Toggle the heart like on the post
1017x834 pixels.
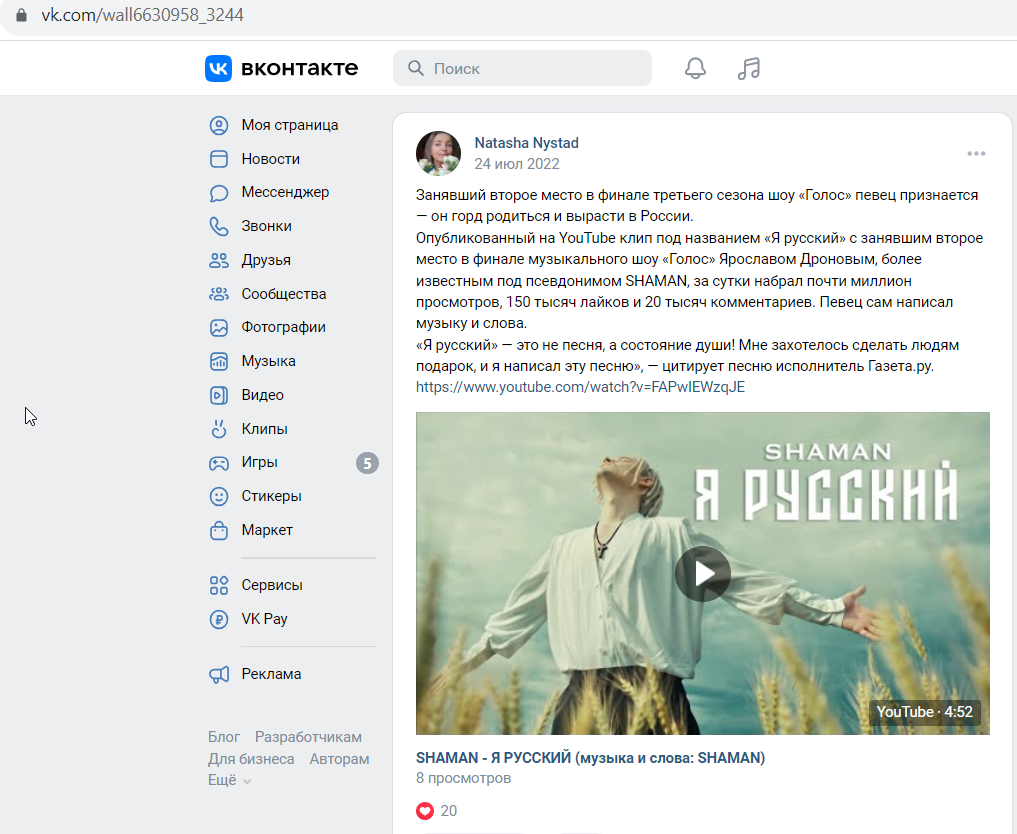point(425,811)
